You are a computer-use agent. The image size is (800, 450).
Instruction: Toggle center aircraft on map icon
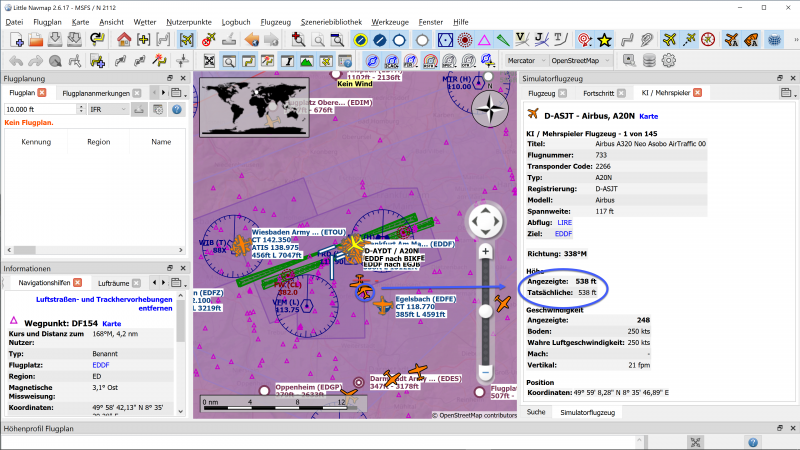click(x=187, y=39)
